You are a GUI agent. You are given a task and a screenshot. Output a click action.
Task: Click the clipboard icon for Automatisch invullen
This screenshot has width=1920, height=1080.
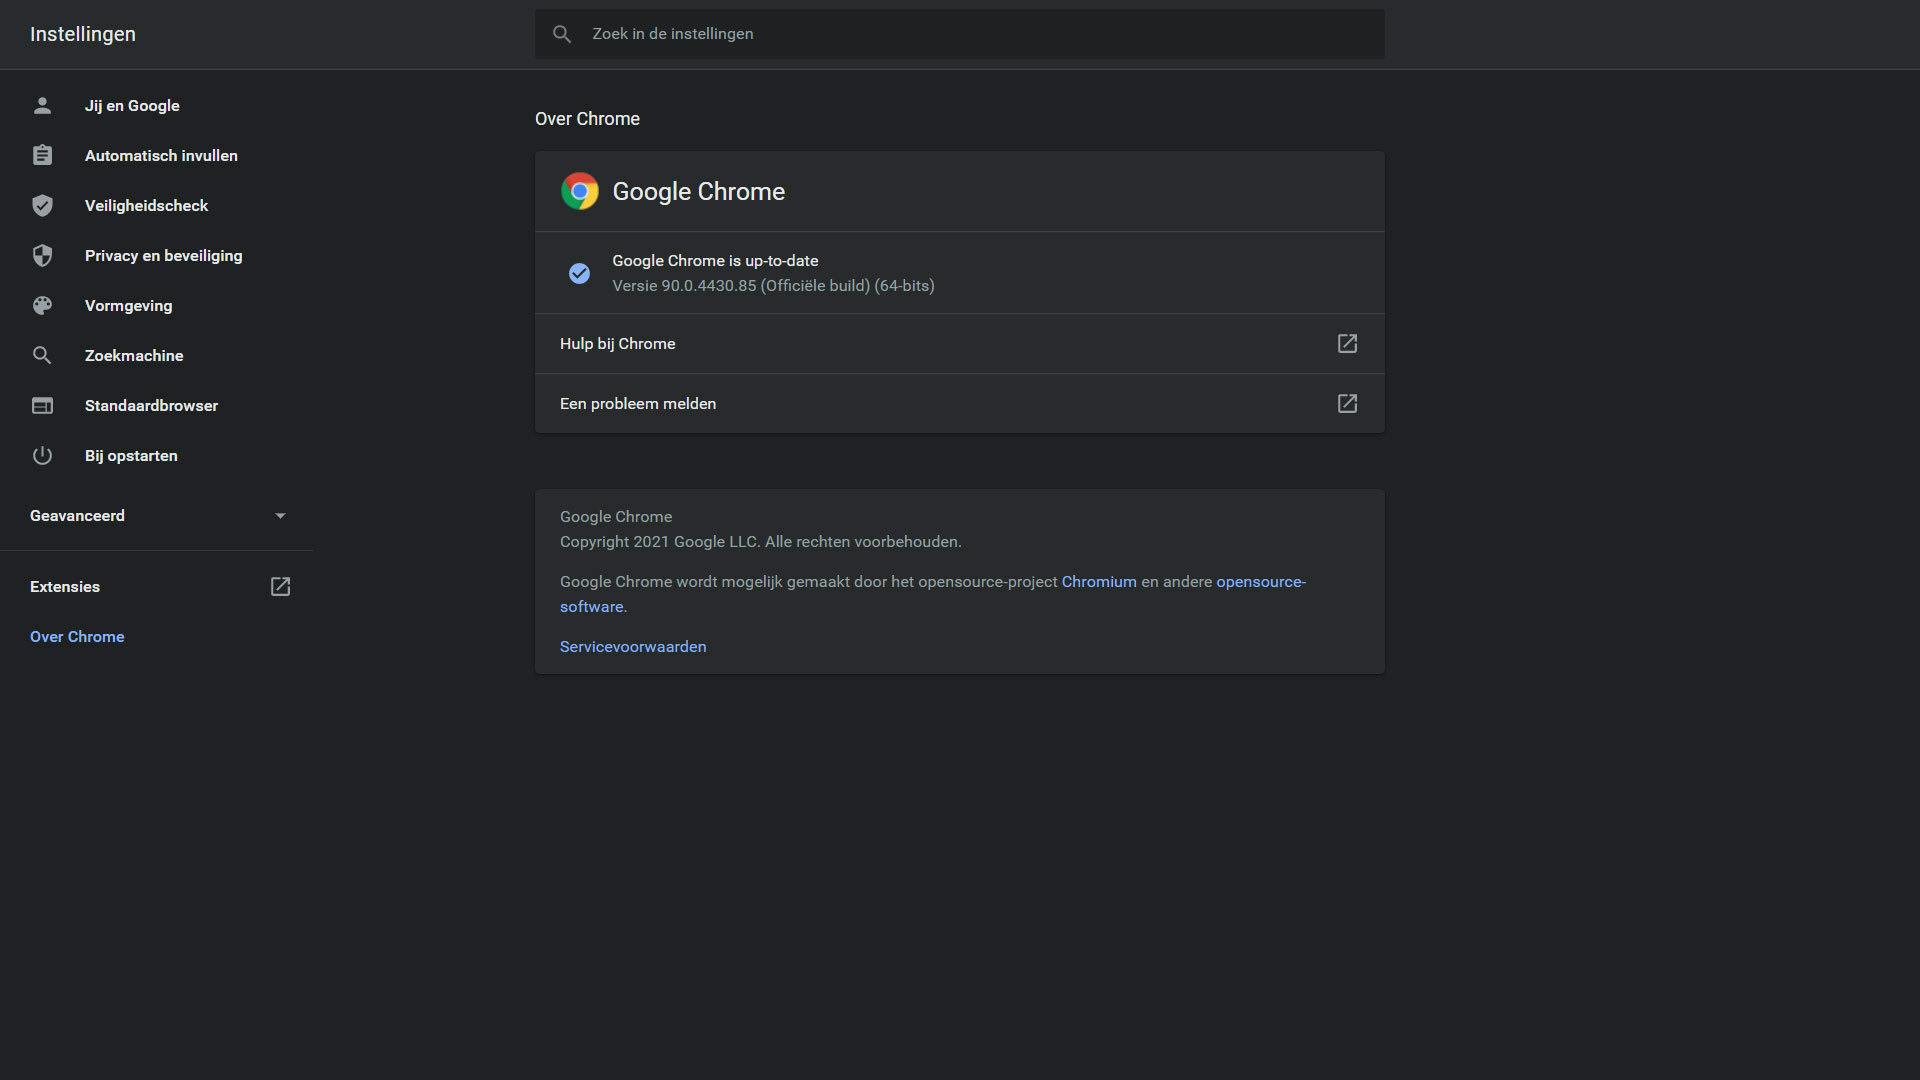click(x=42, y=155)
